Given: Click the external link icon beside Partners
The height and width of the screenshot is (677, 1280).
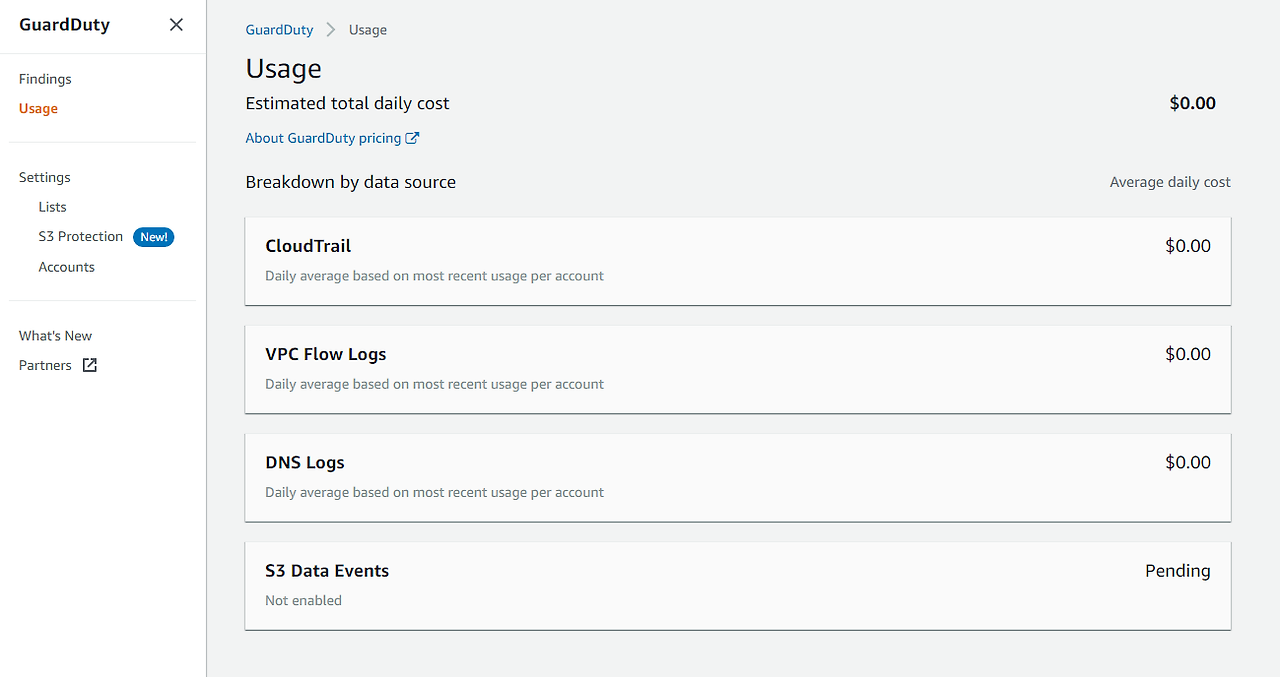Looking at the screenshot, I should point(90,365).
